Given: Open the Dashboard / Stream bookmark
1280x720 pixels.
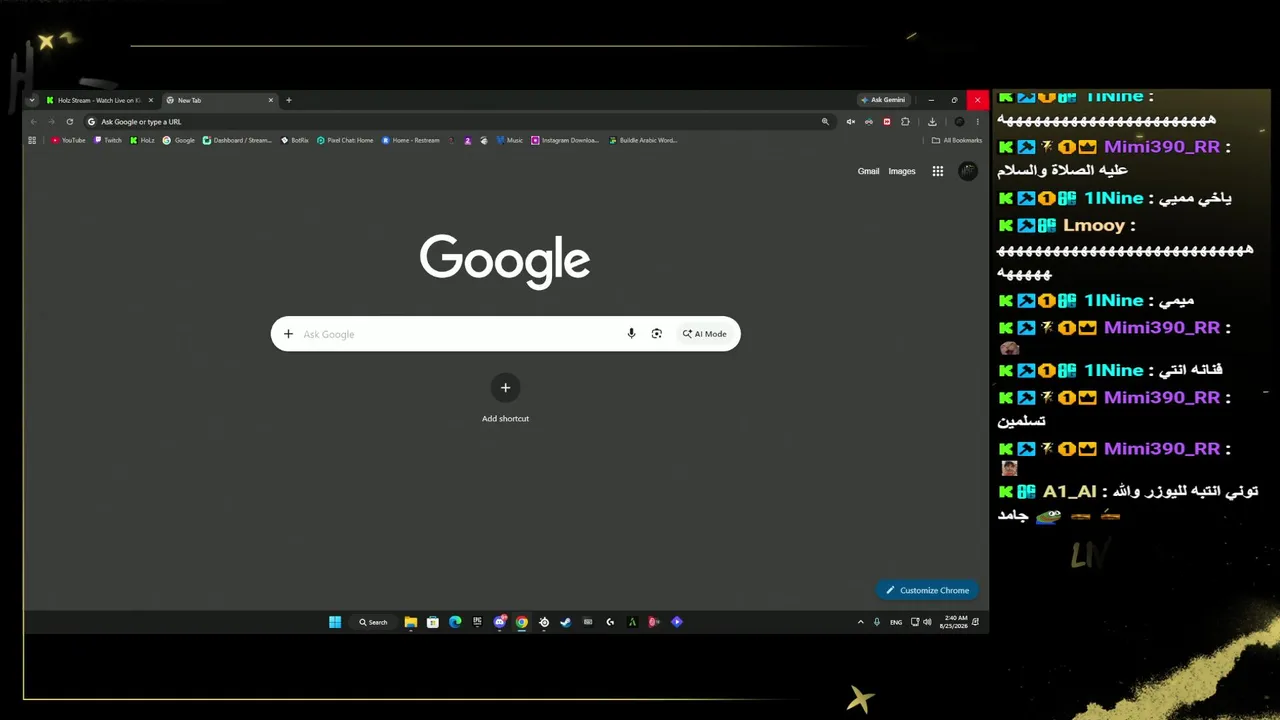Looking at the screenshot, I should pos(237,140).
